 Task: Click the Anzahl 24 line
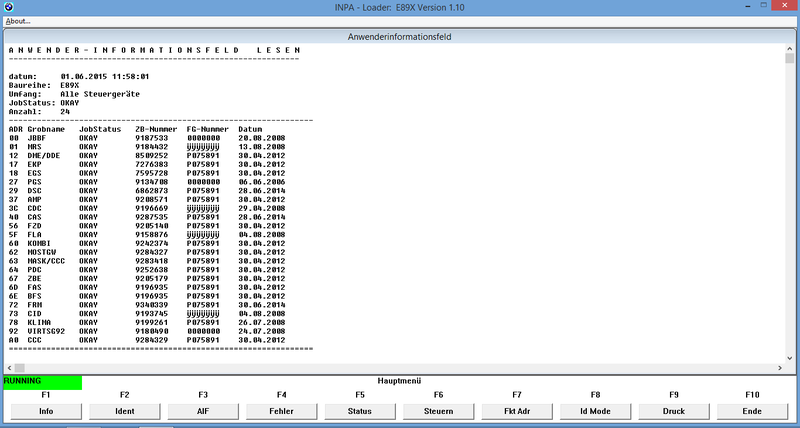(39, 112)
